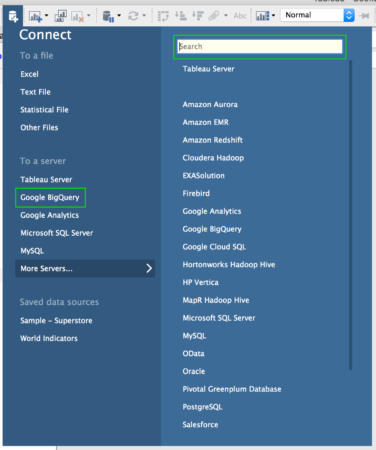Select Tableau Server in the server list
The width and height of the screenshot is (376, 450).
coord(208,69)
